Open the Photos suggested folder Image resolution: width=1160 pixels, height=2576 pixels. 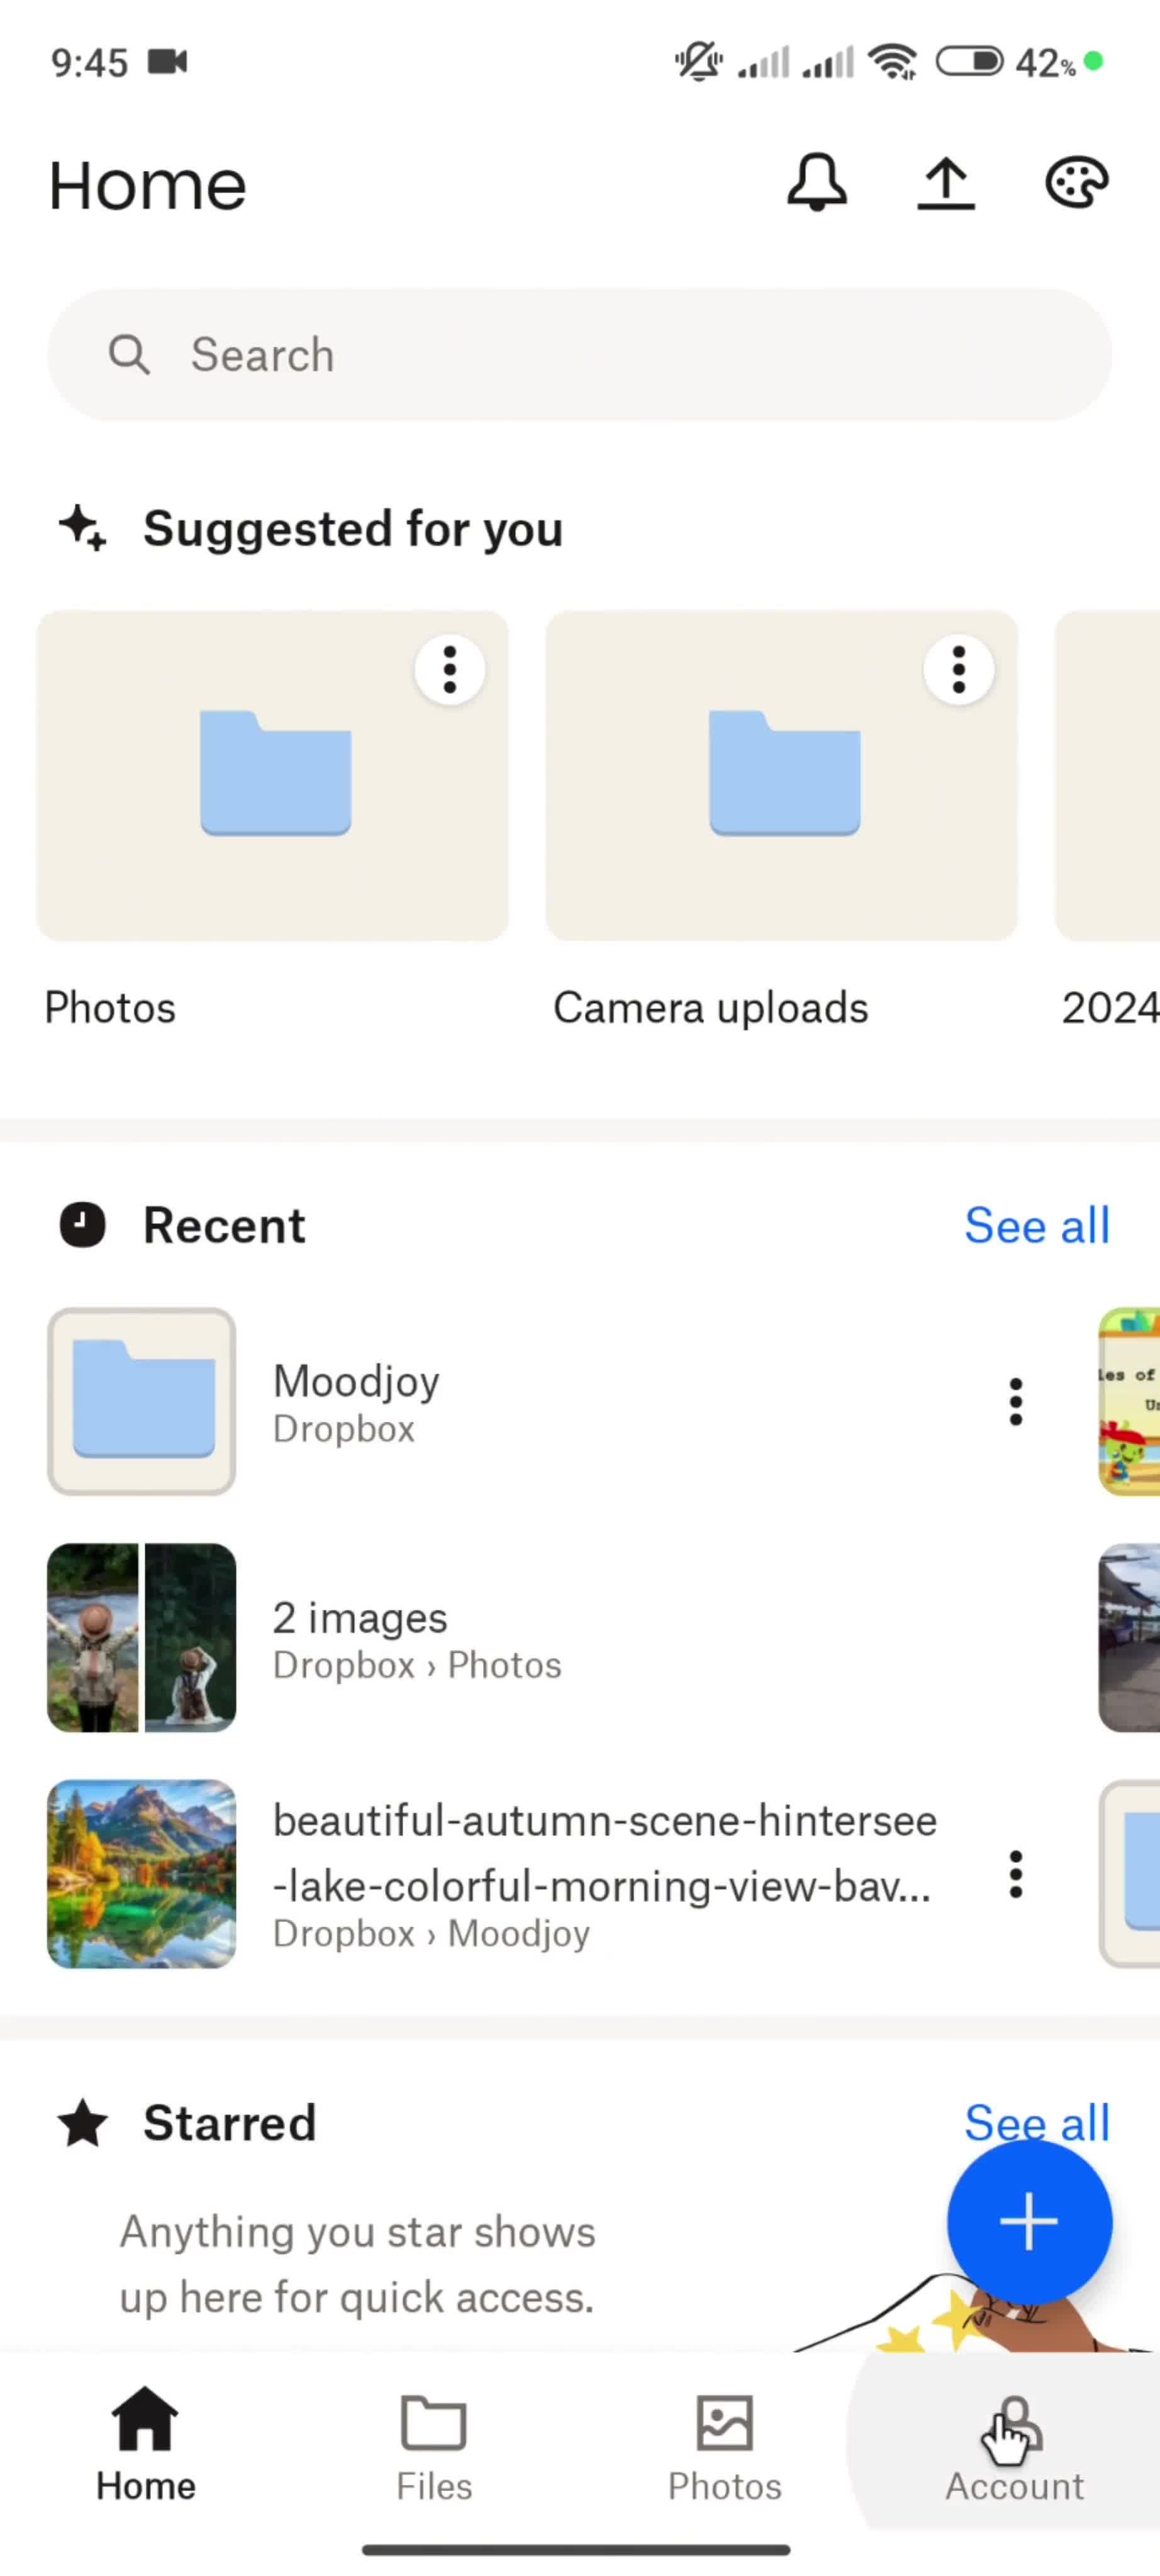[x=272, y=776]
